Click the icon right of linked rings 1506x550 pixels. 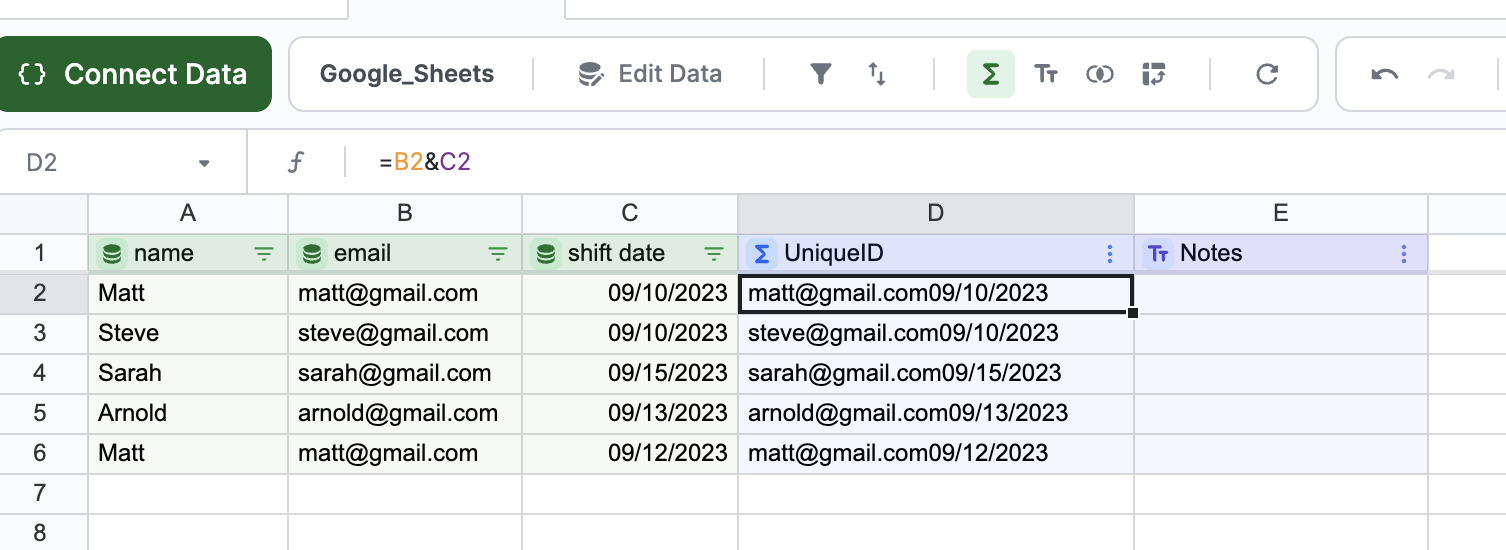(x=1154, y=74)
